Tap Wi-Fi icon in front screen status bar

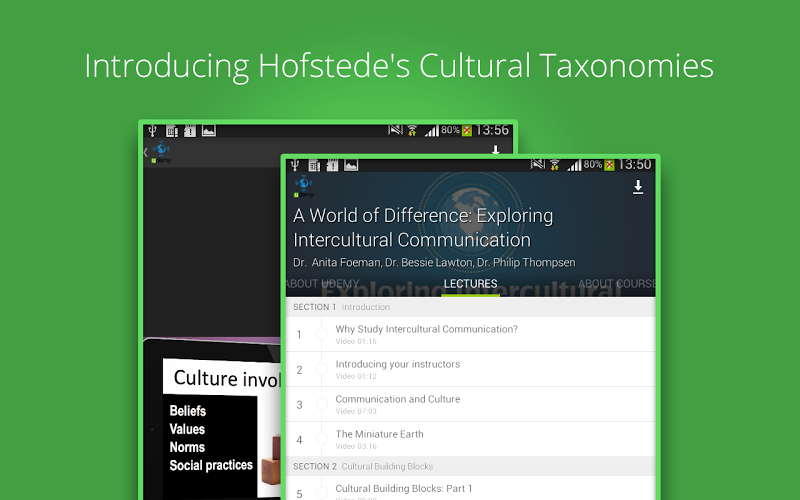pyautogui.click(x=555, y=165)
